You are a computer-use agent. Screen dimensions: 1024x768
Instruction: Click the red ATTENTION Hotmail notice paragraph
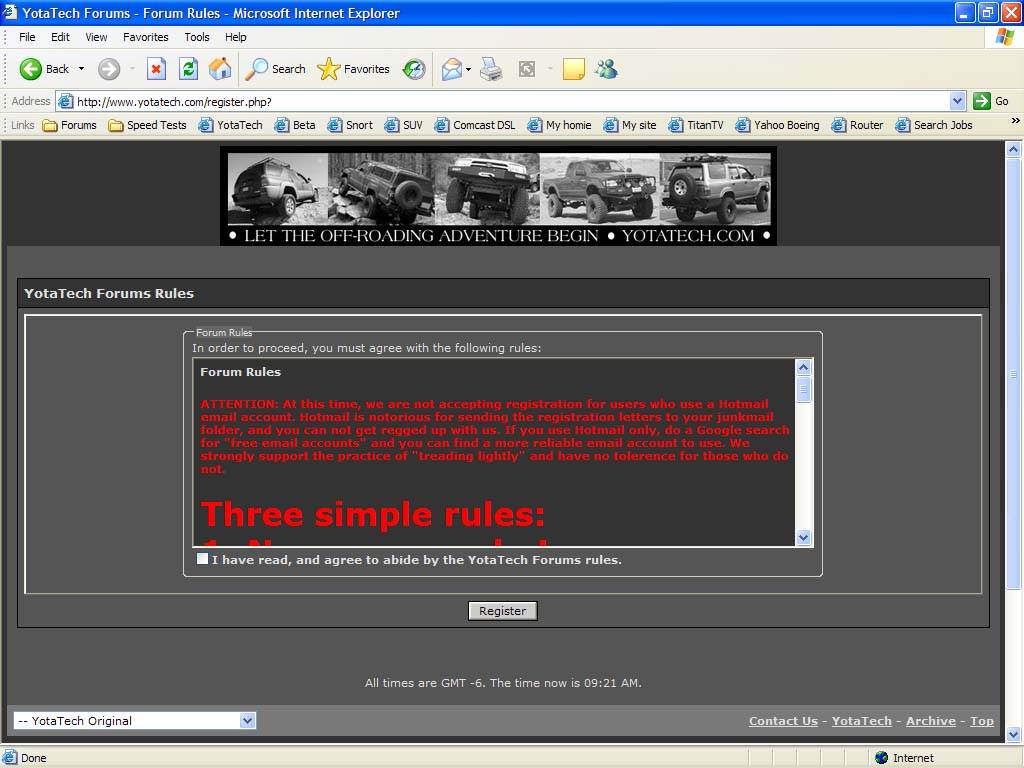[x=494, y=436]
